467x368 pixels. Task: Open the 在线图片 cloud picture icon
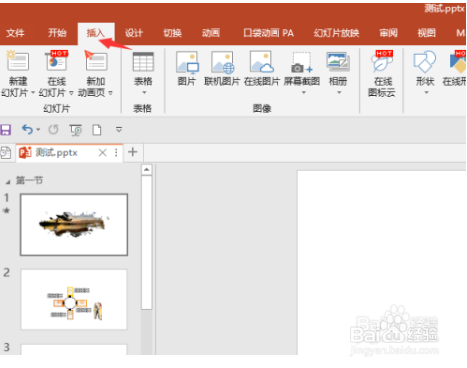pos(262,62)
